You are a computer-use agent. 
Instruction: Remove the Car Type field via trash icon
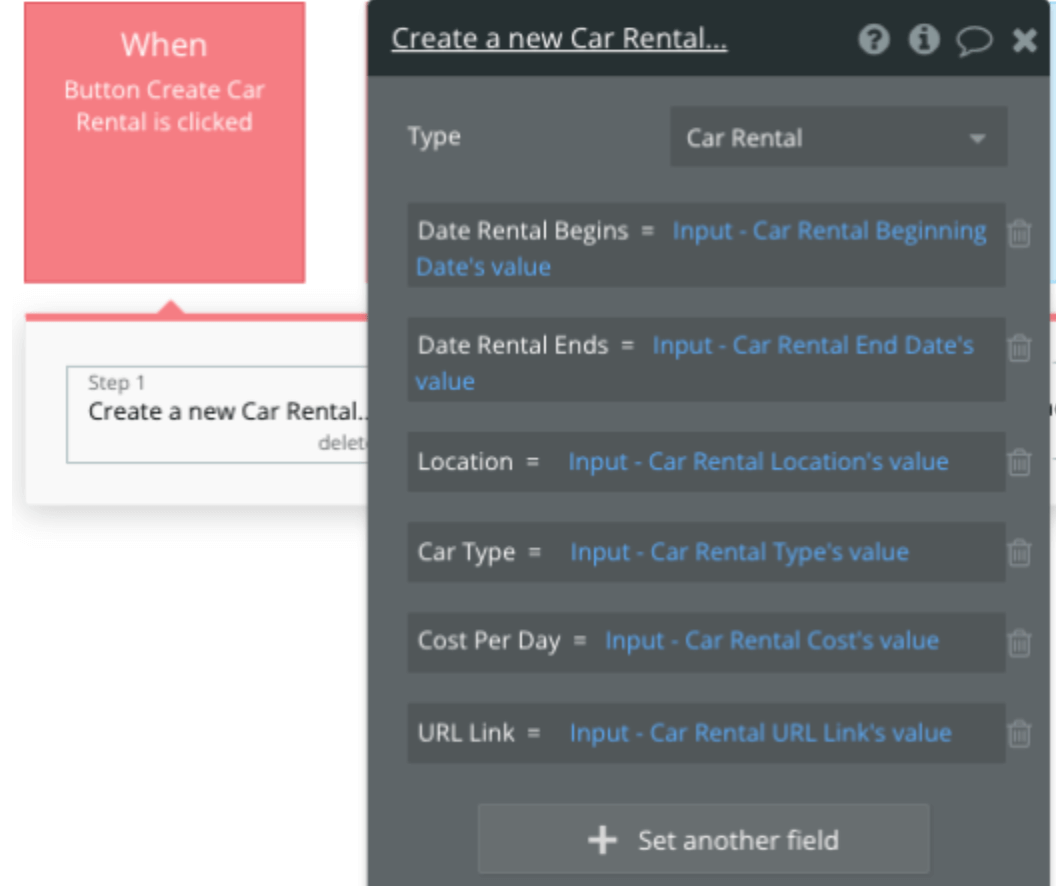[x=1021, y=551]
